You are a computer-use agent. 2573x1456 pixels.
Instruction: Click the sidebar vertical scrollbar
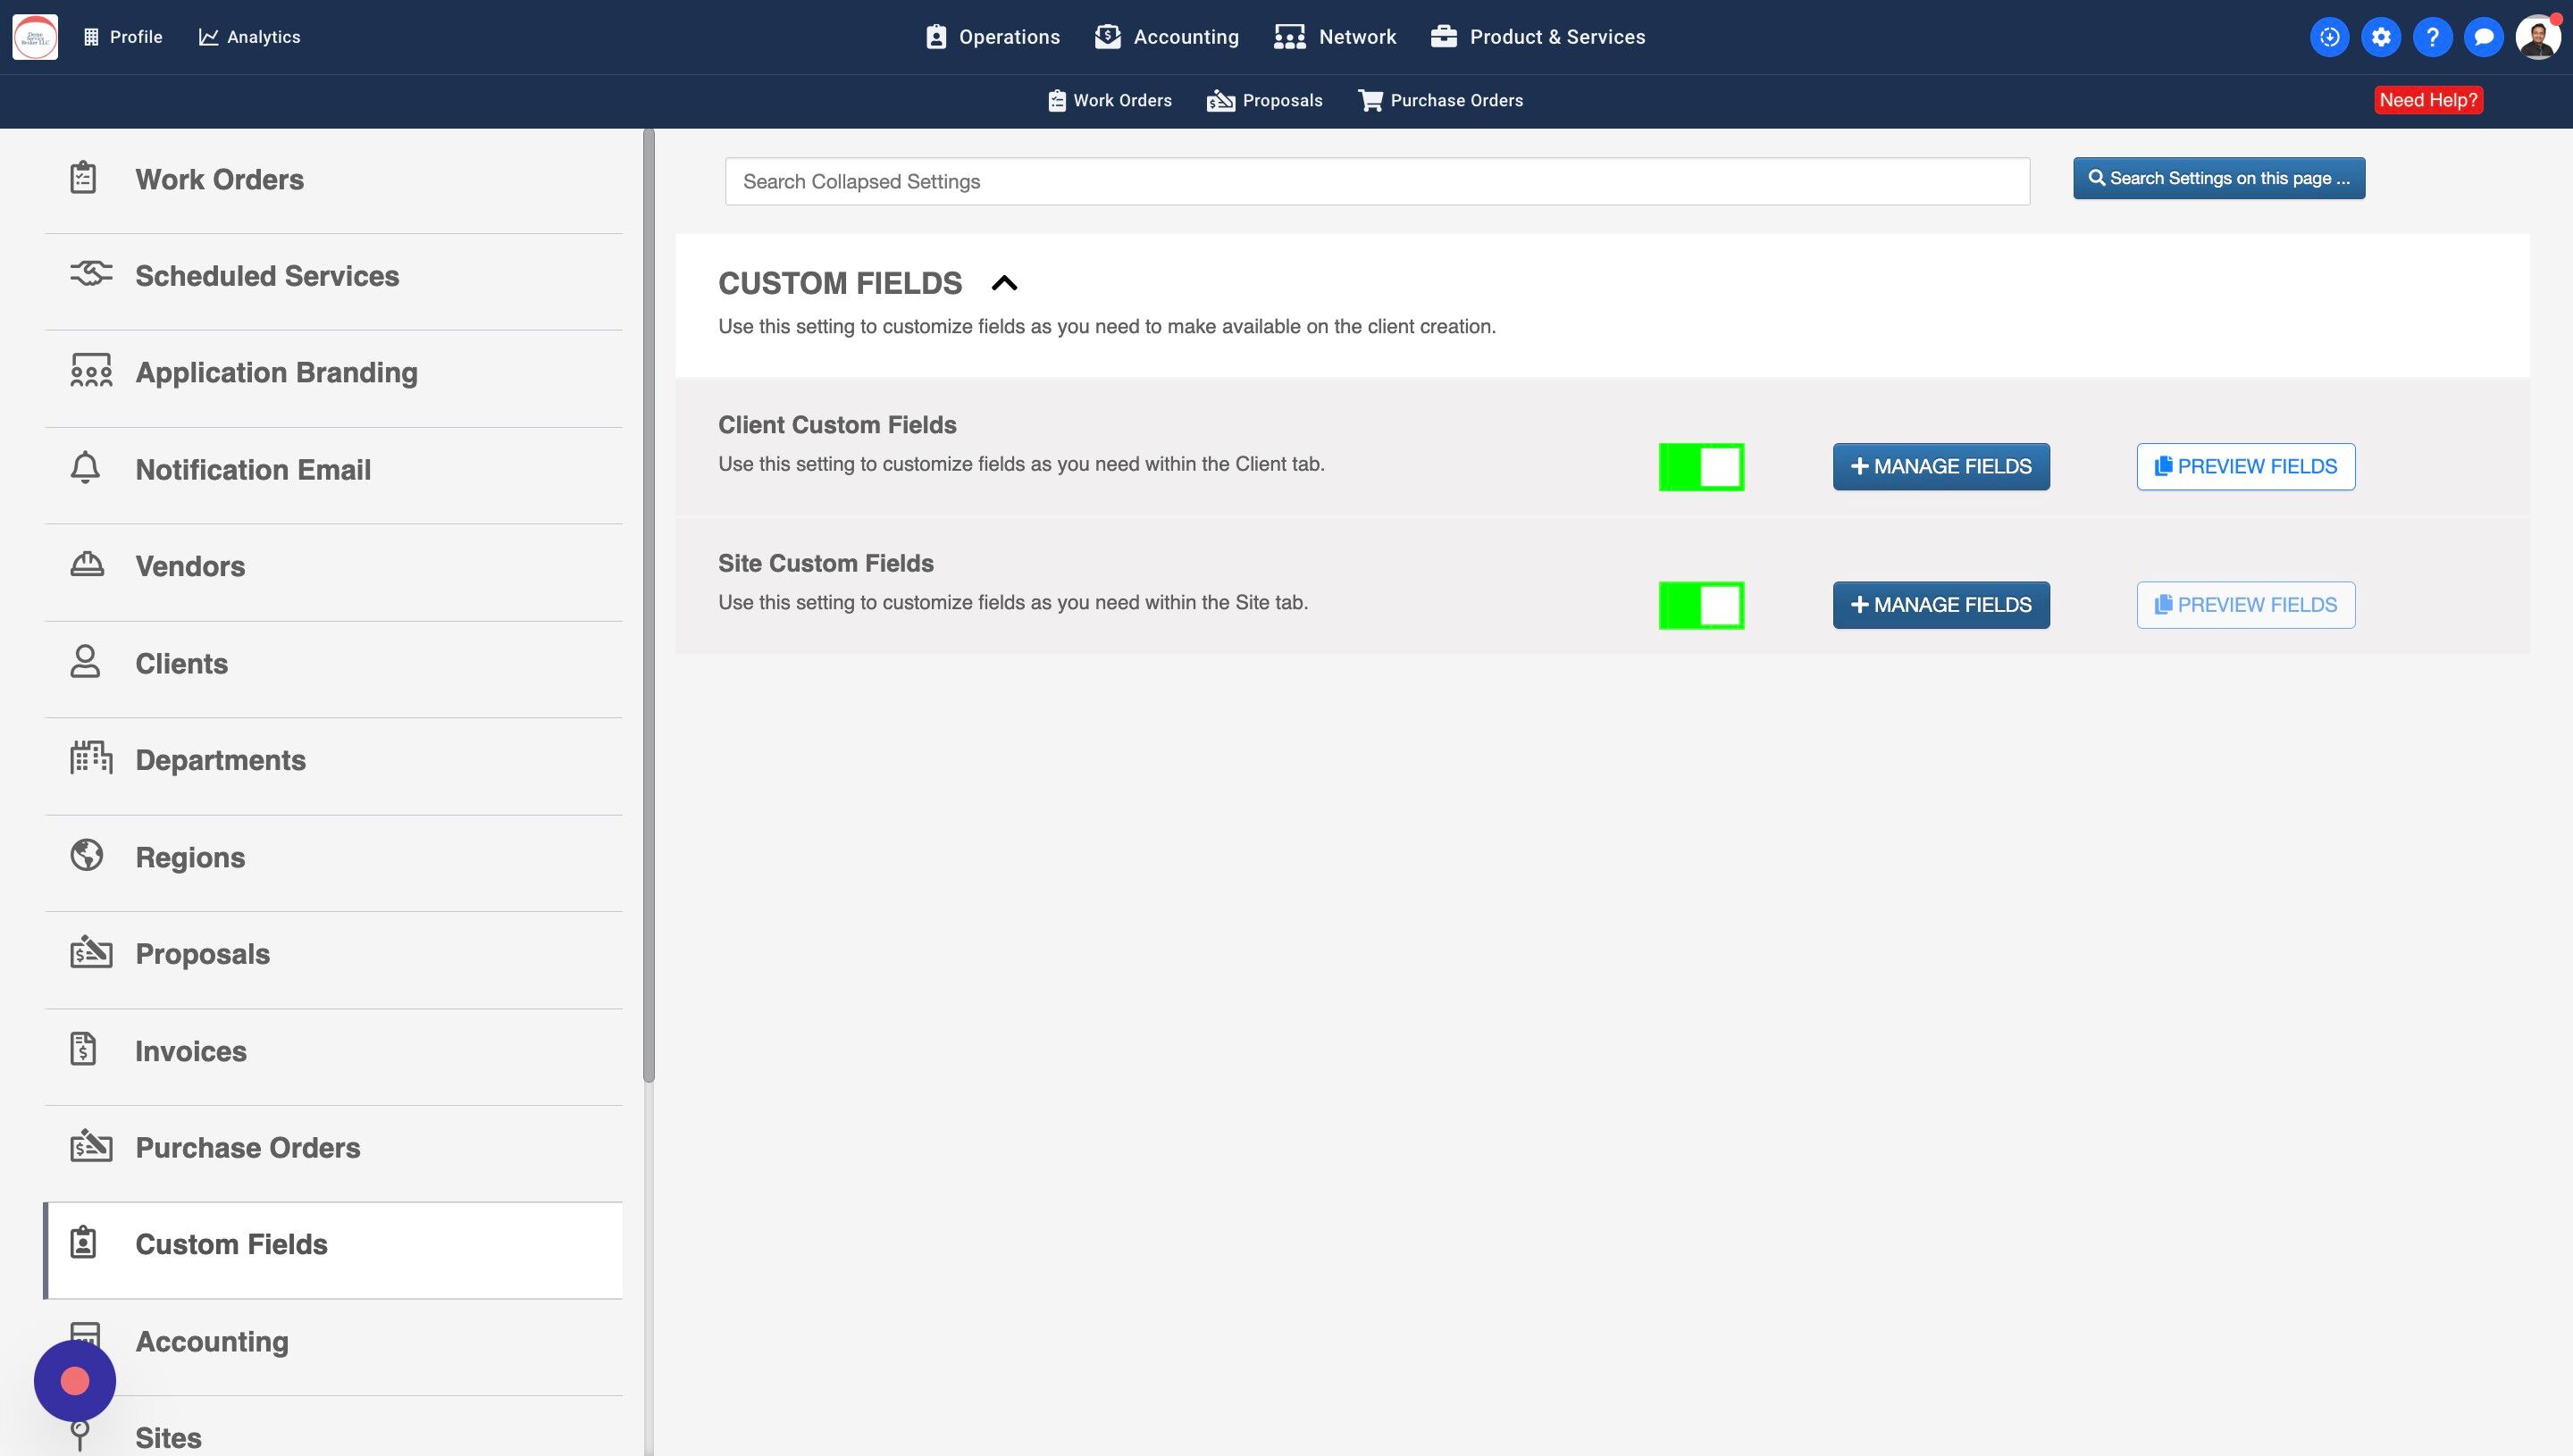coord(648,600)
